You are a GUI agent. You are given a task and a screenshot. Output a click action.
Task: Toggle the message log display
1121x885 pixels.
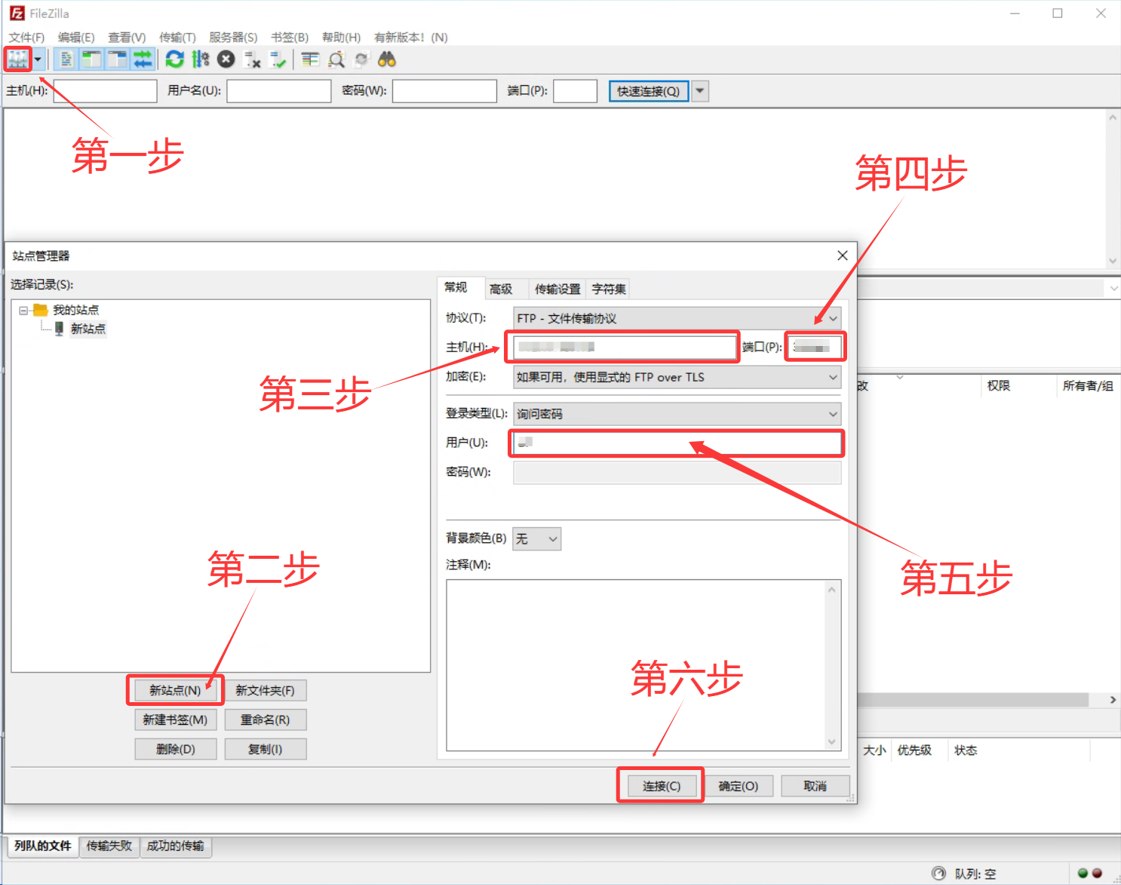coord(66,59)
